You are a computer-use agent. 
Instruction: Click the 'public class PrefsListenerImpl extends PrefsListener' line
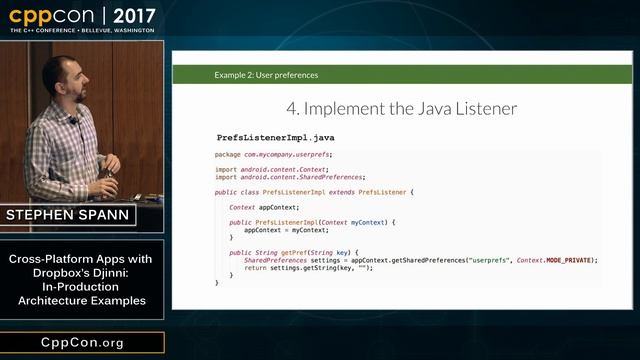click(314, 192)
